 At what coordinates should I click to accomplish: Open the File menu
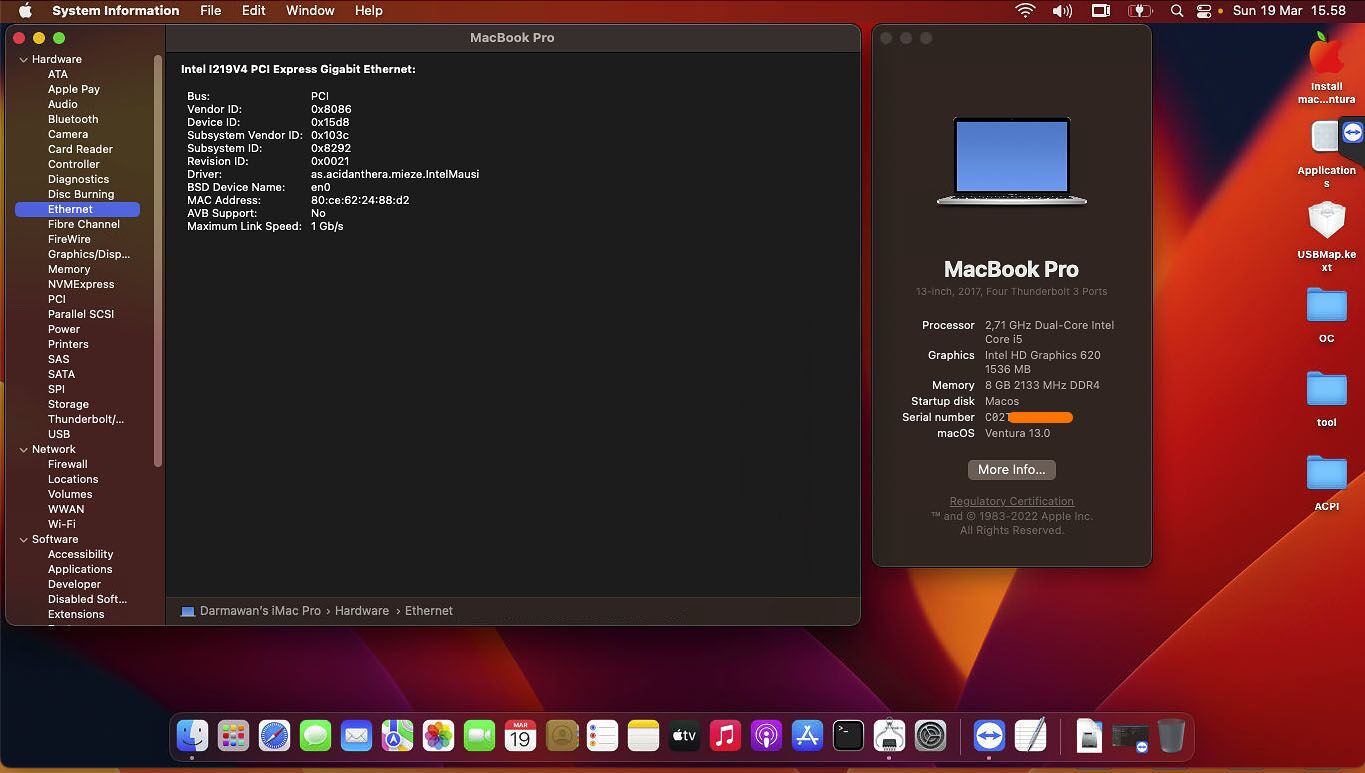[210, 11]
